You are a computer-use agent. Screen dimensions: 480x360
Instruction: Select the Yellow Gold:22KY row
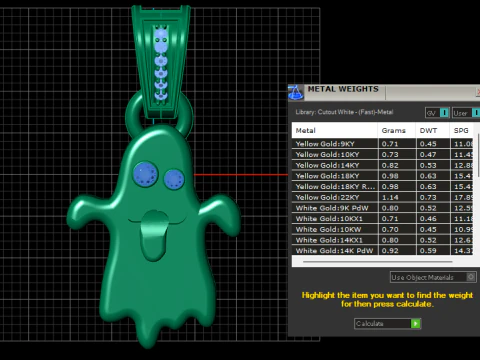pos(383,197)
